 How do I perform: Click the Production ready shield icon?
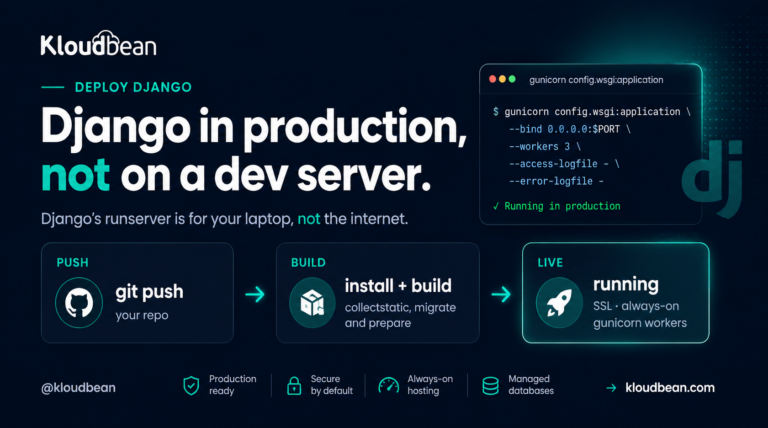pos(191,385)
